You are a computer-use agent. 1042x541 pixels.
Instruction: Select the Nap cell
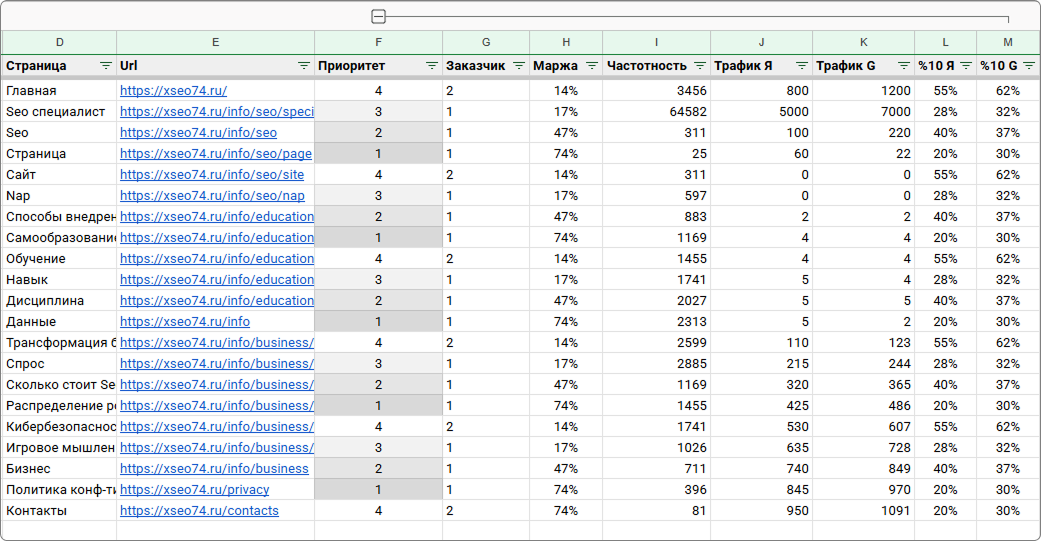[x=60, y=195]
